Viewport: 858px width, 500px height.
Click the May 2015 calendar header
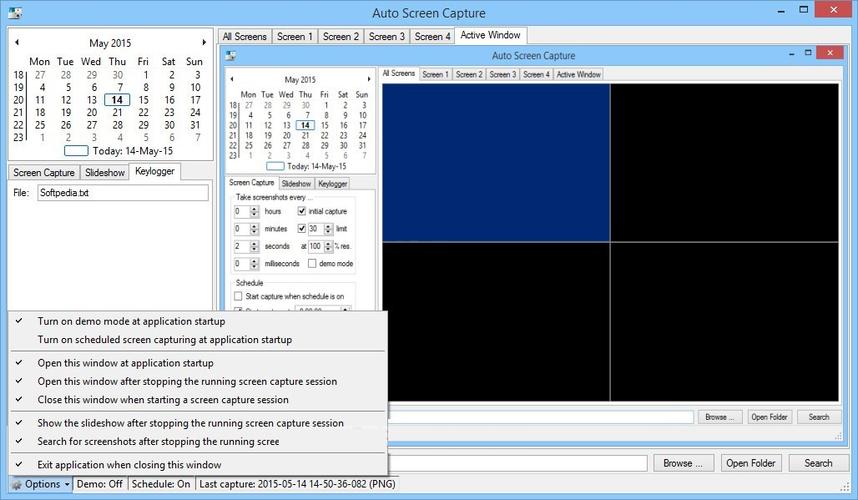pyautogui.click(x=110, y=43)
